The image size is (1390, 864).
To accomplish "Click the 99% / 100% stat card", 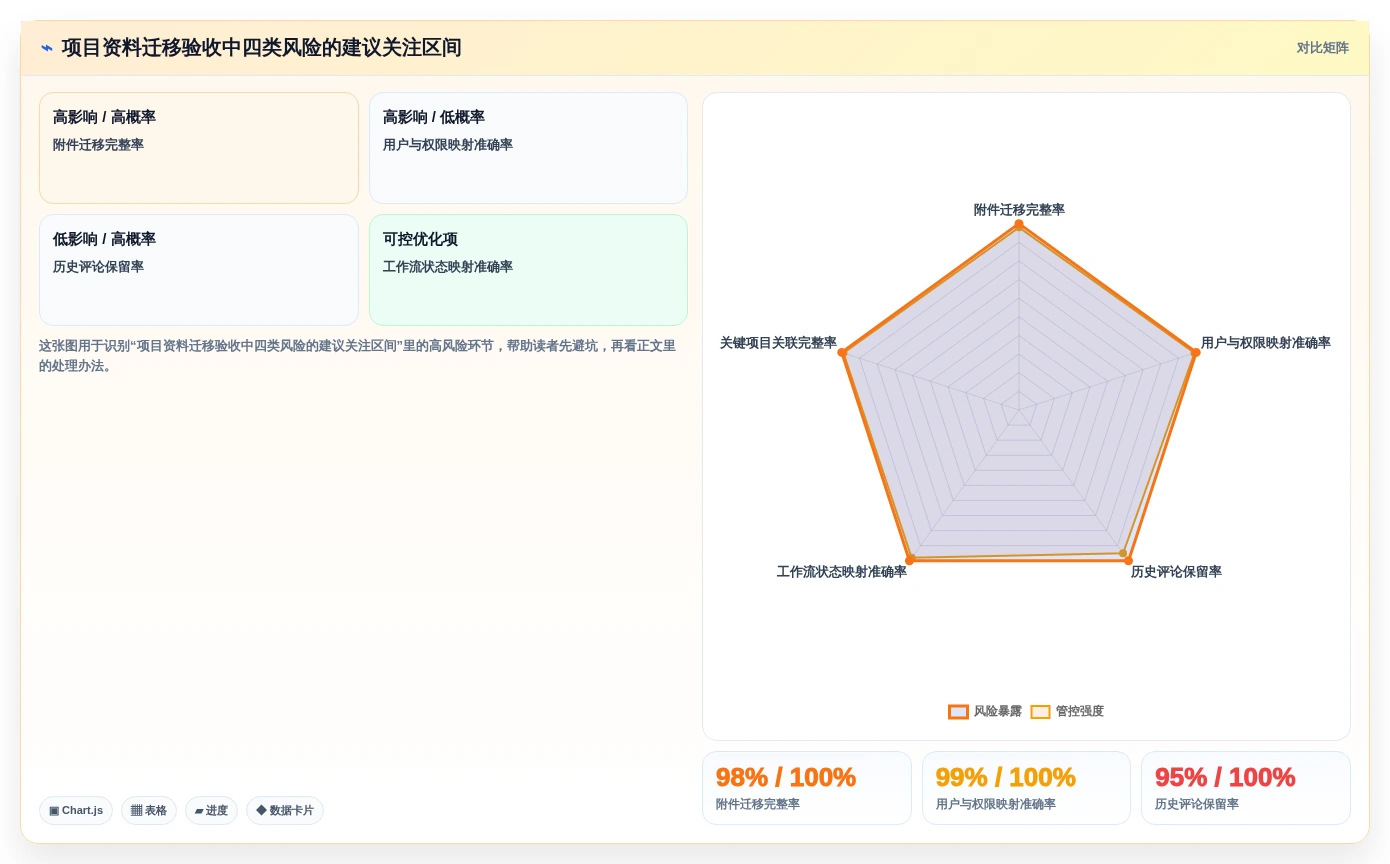I will point(1026,788).
